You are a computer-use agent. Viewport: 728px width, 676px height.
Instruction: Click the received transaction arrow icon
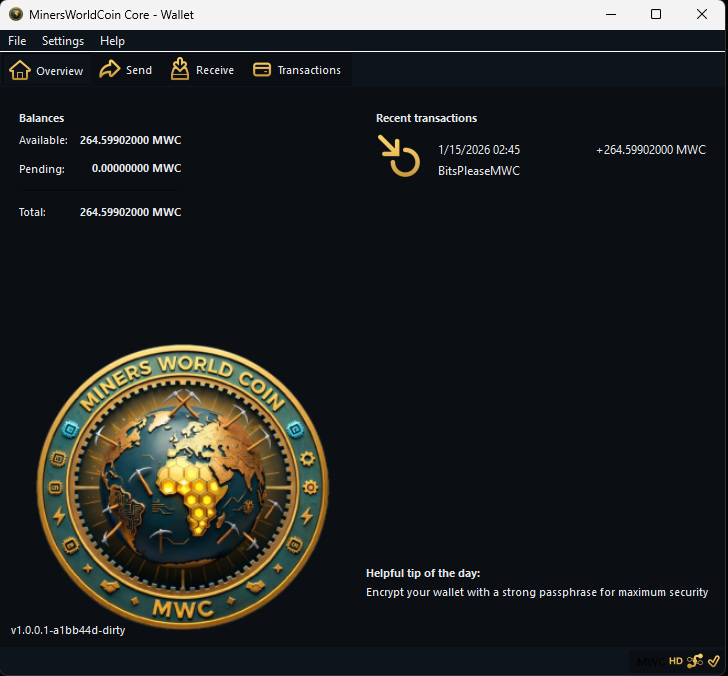(x=399, y=156)
